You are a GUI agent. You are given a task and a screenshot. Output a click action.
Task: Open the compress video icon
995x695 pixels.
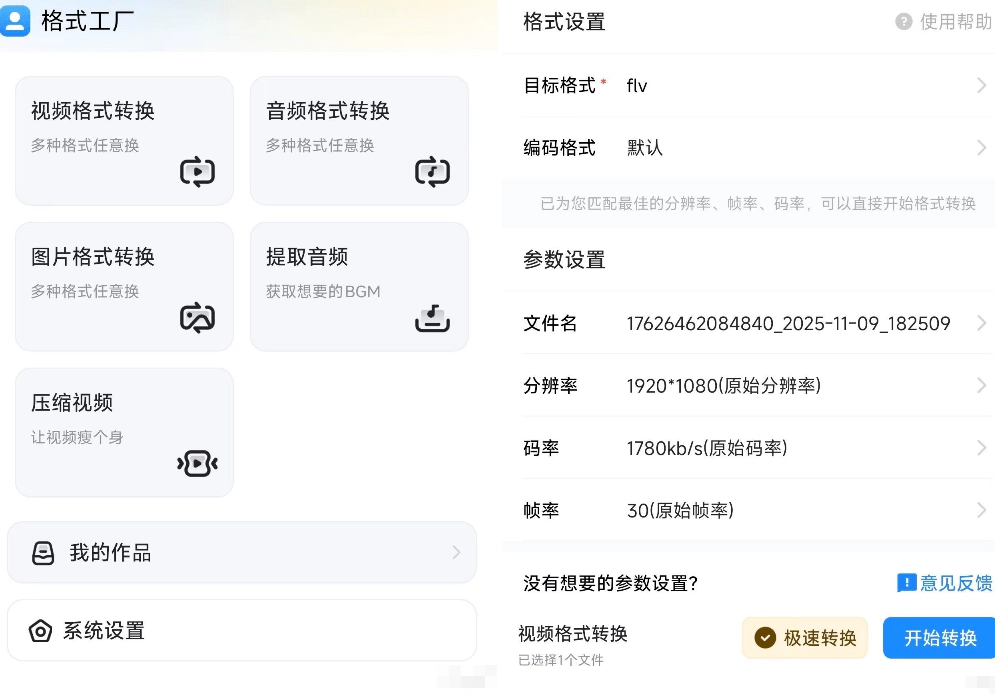[x=197, y=463]
